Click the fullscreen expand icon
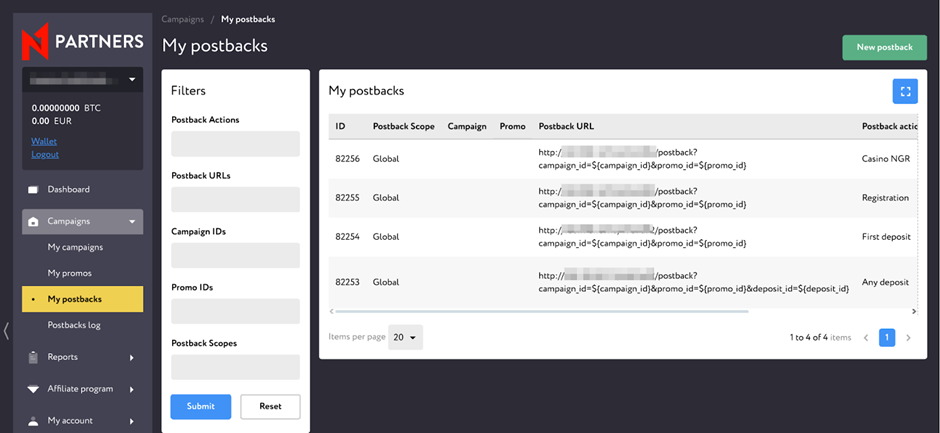This screenshot has width=940, height=433. pos(904,91)
